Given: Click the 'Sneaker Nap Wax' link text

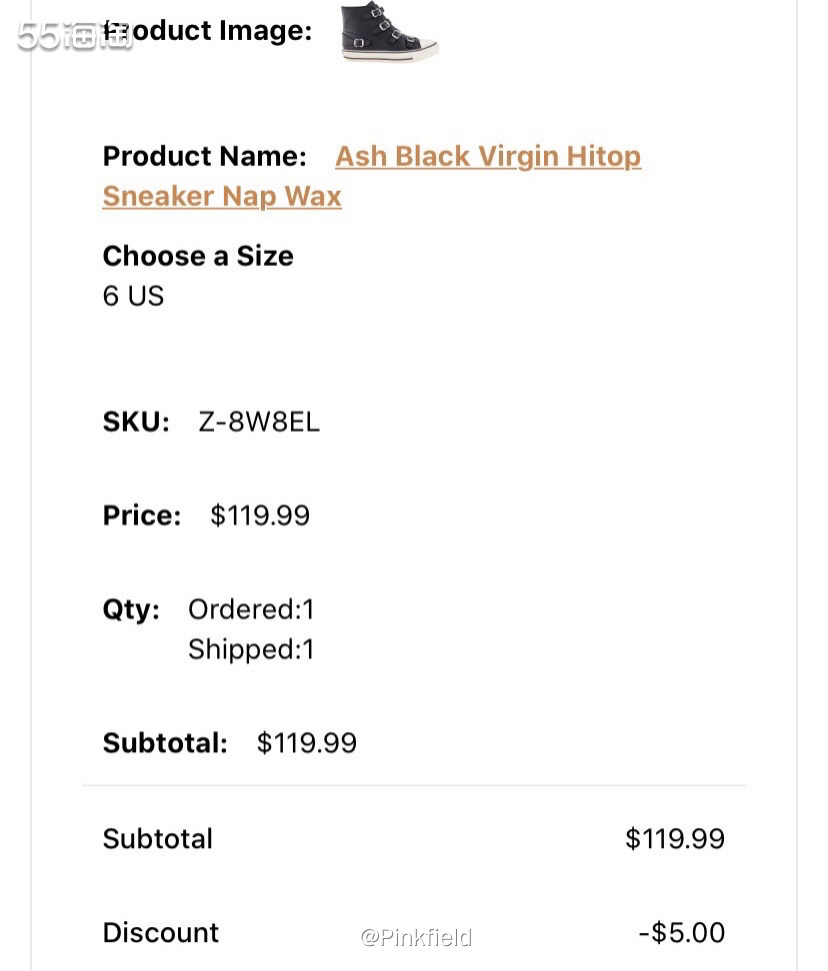Looking at the screenshot, I should click(222, 196).
